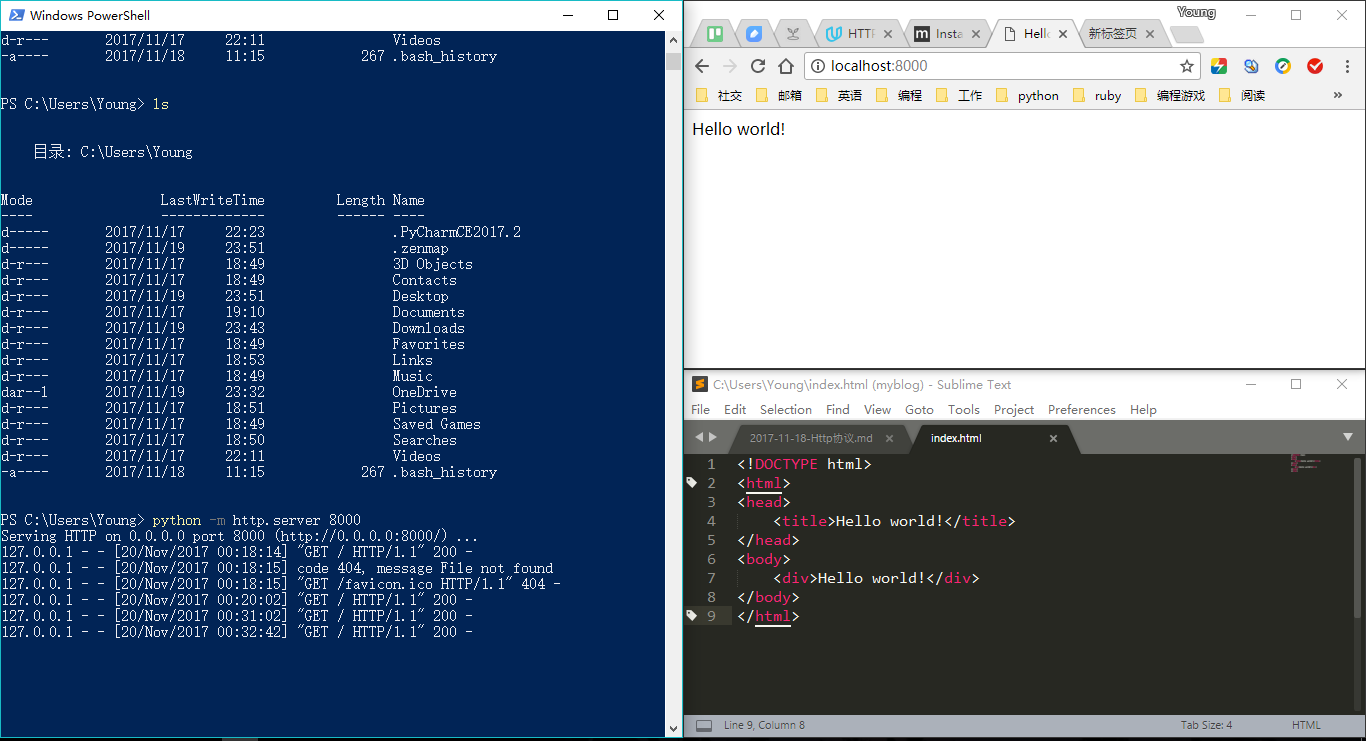Switch to the pinned Trello tab
1366x741 pixels.
(x=715, y=34)
